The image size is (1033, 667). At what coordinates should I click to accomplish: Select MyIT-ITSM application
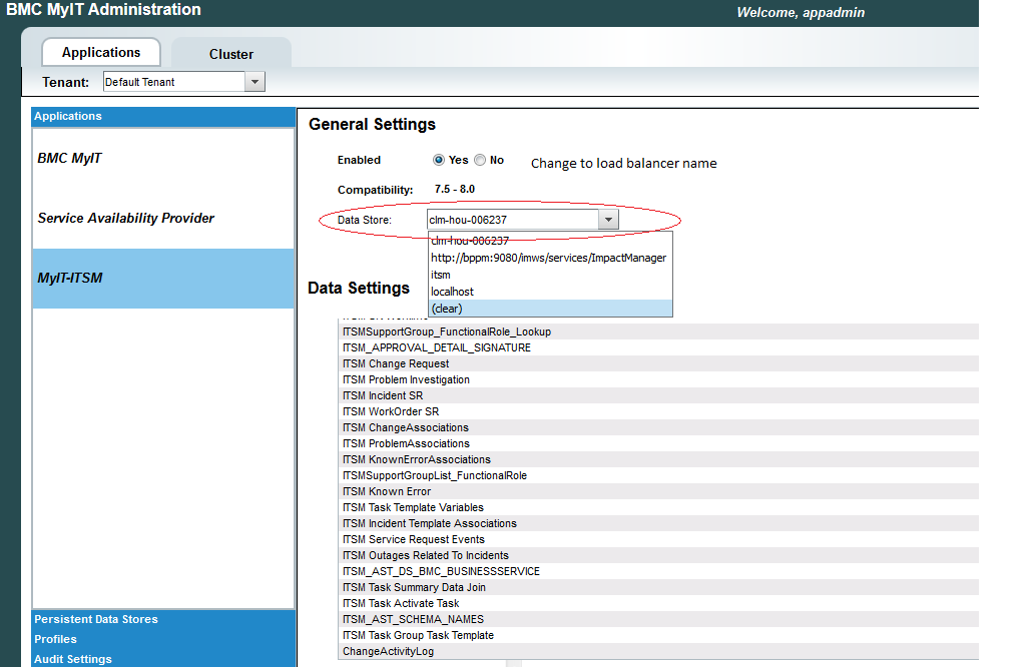click(163, 278)
